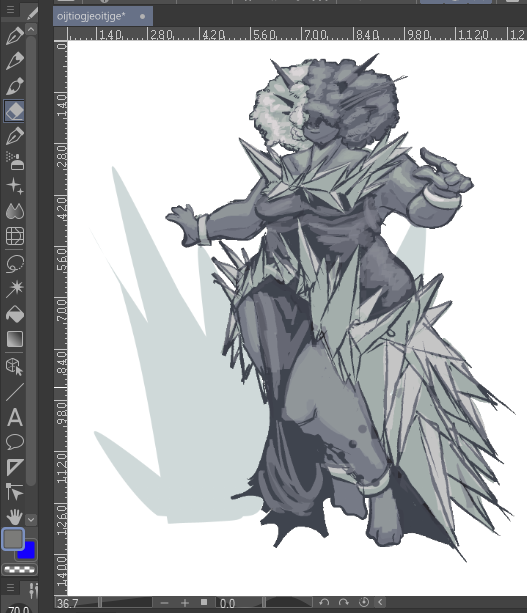527x613 pixels.
Task: Open the sub tool settings sliders icon
Action: pos(33,590)
